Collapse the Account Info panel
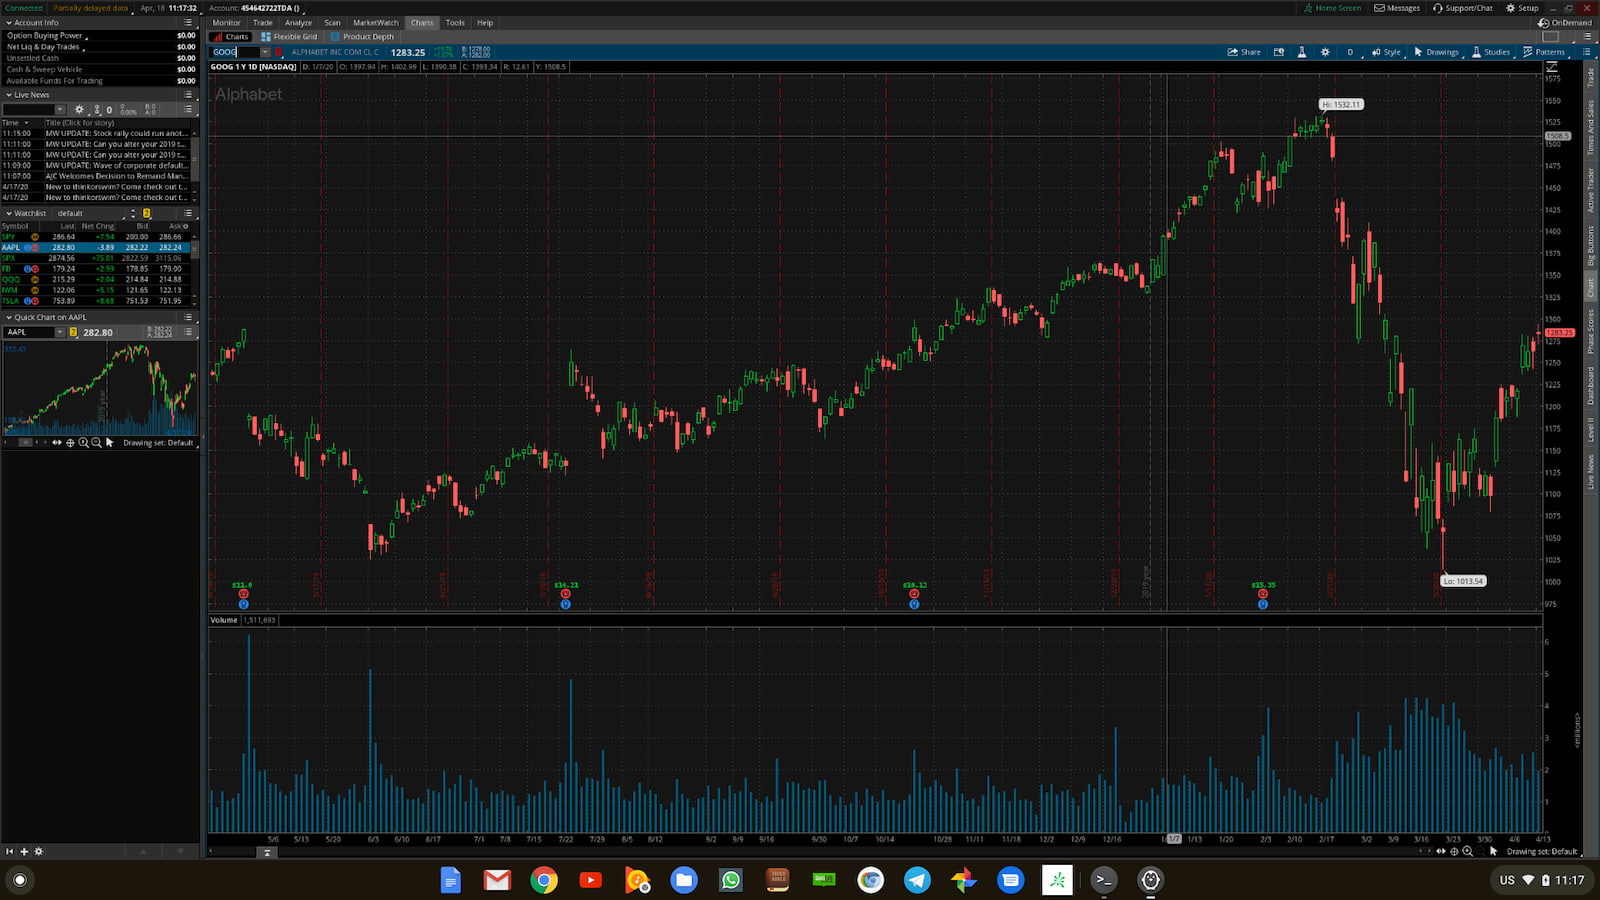The height and width of the screenshot is (900, 1600). point(8,22)
